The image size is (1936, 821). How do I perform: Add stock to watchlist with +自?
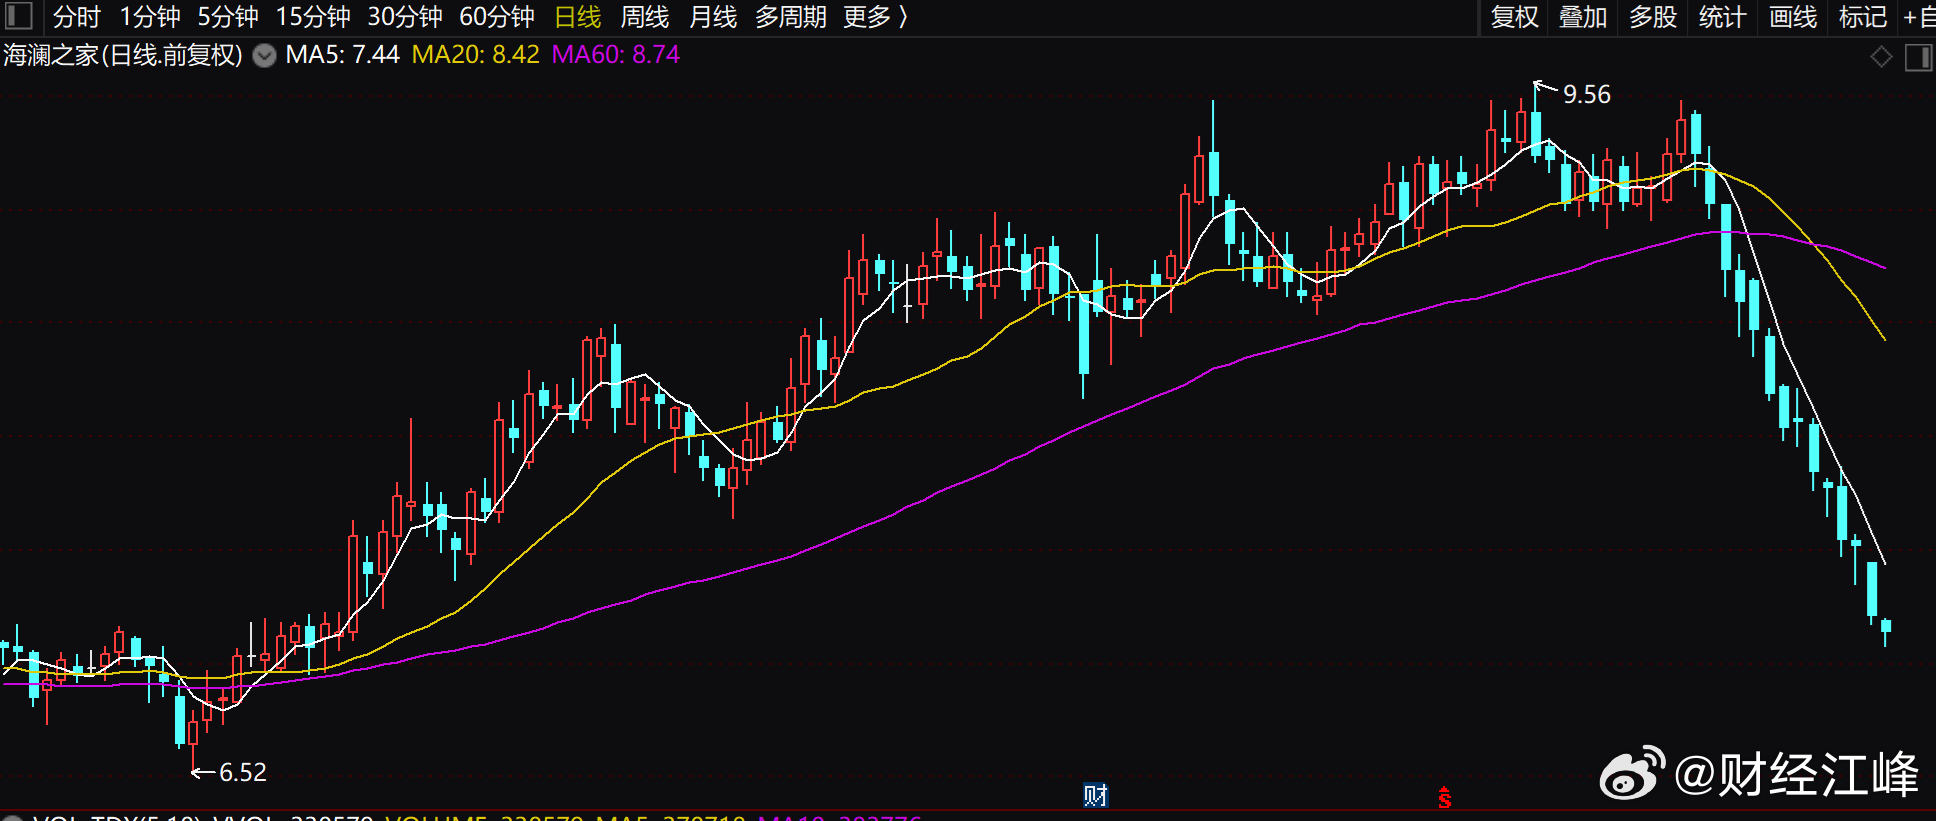(1919, 17)
